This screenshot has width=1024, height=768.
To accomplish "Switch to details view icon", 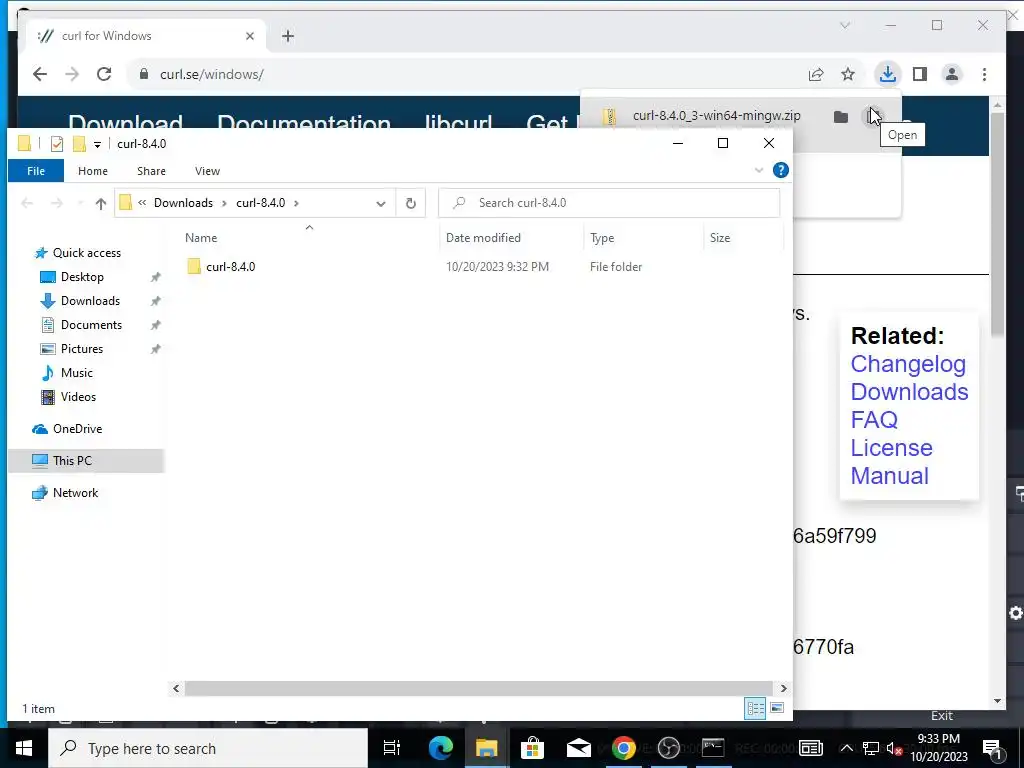I will [756, 709].
